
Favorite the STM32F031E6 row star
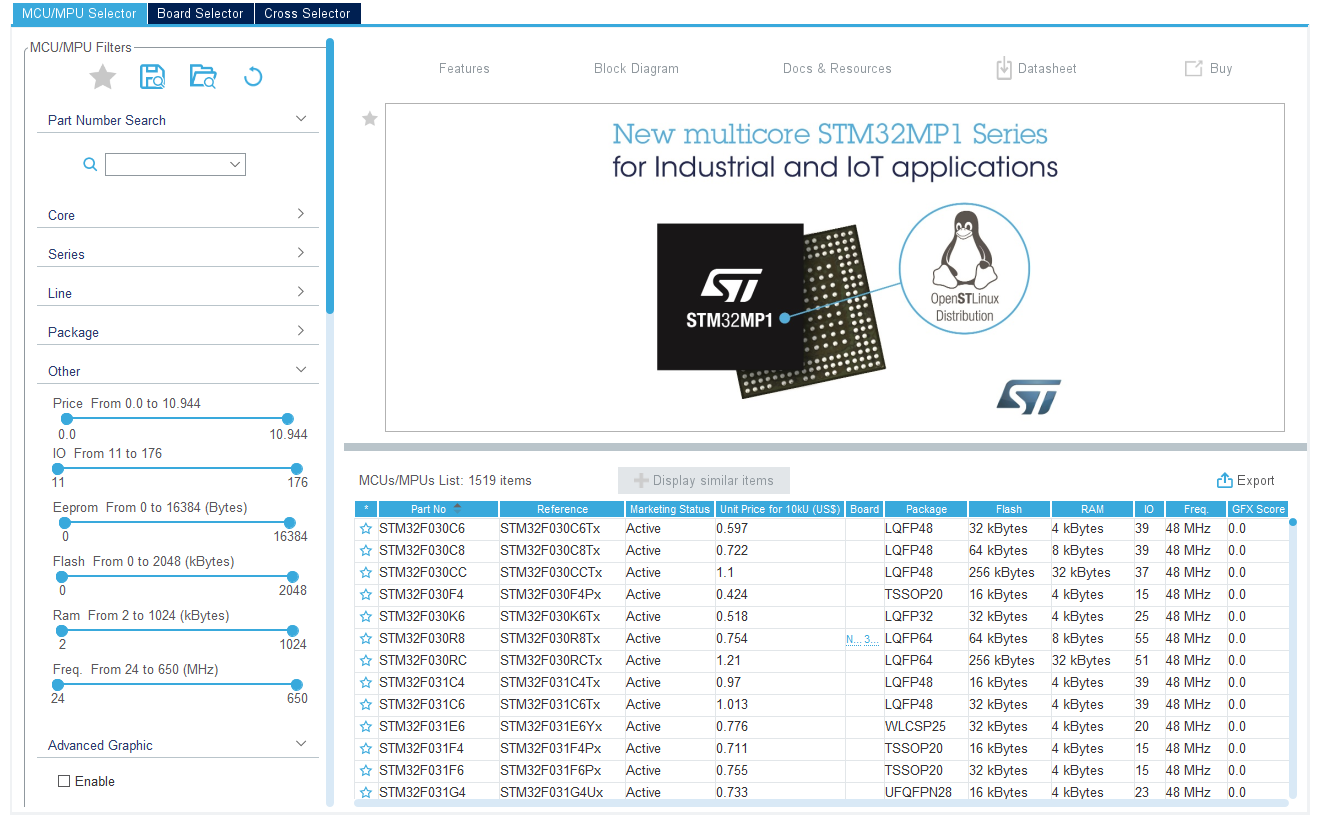[x=366, y=727]
